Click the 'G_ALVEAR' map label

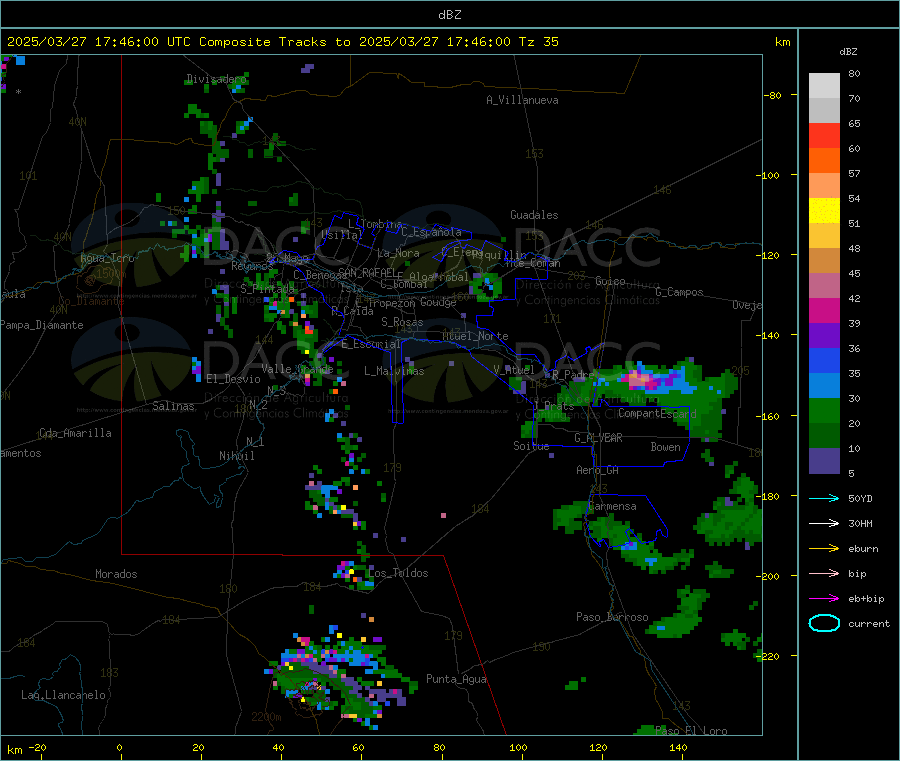pyautogui.click(x=598, y=438)
